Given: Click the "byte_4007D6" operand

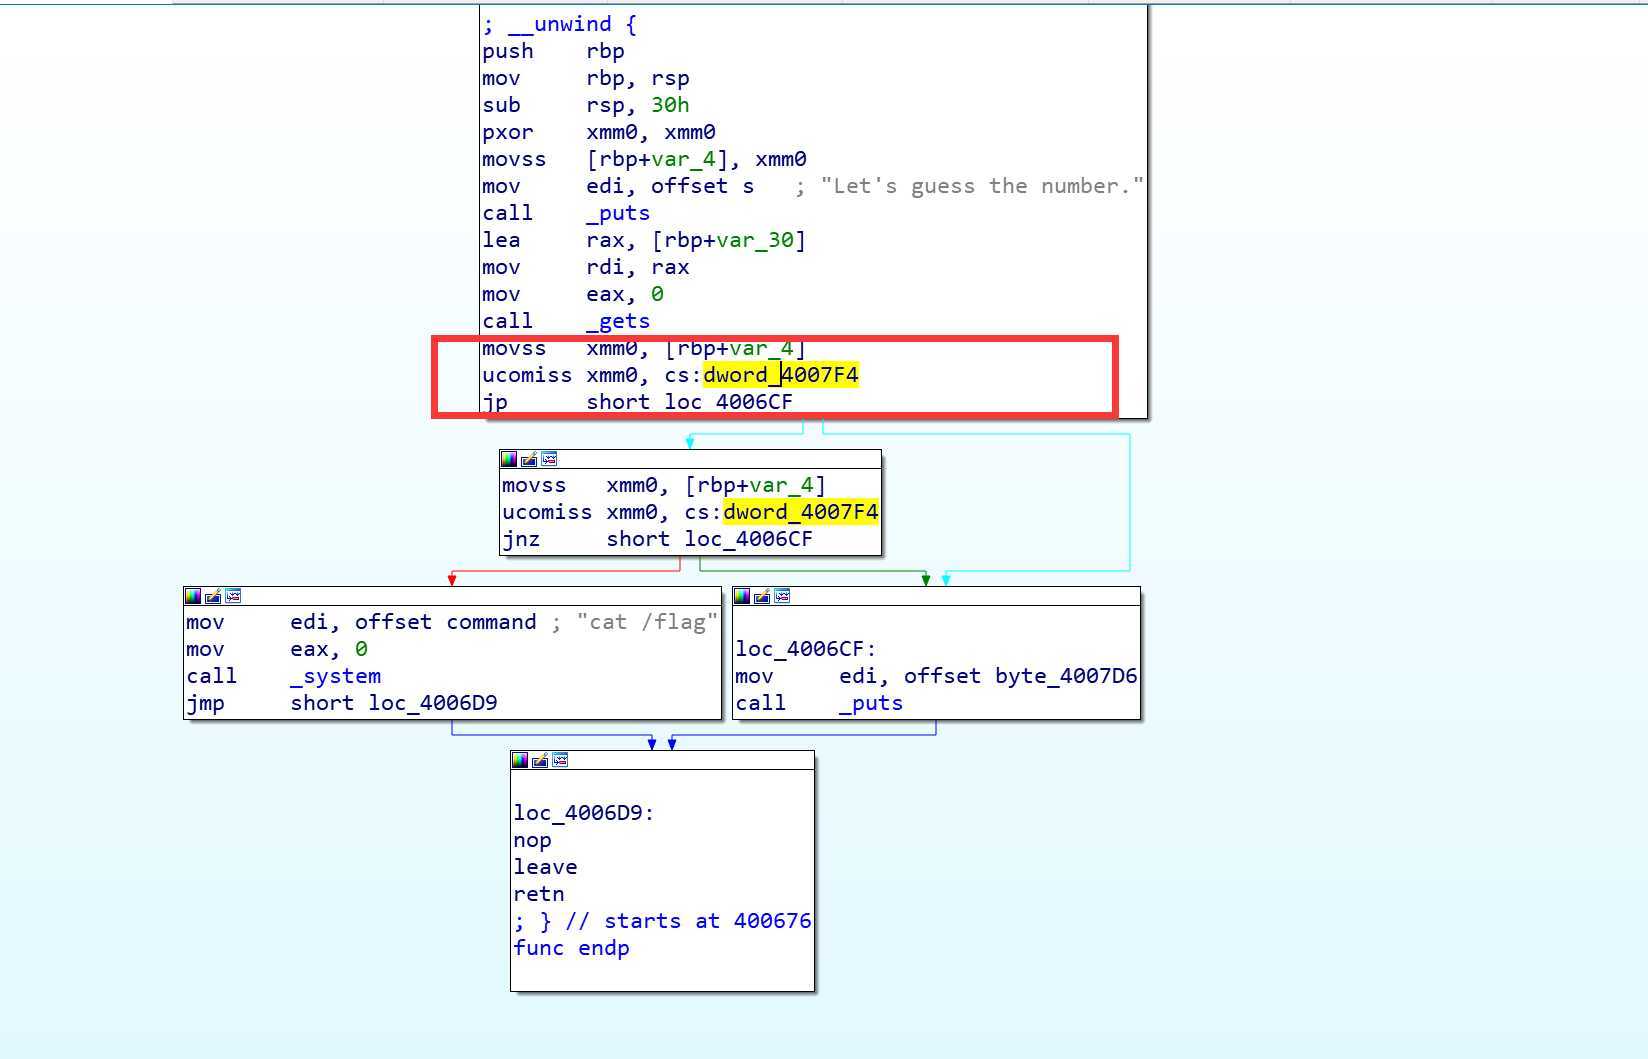Looking at the screenshot, I should pos(1066,676).
